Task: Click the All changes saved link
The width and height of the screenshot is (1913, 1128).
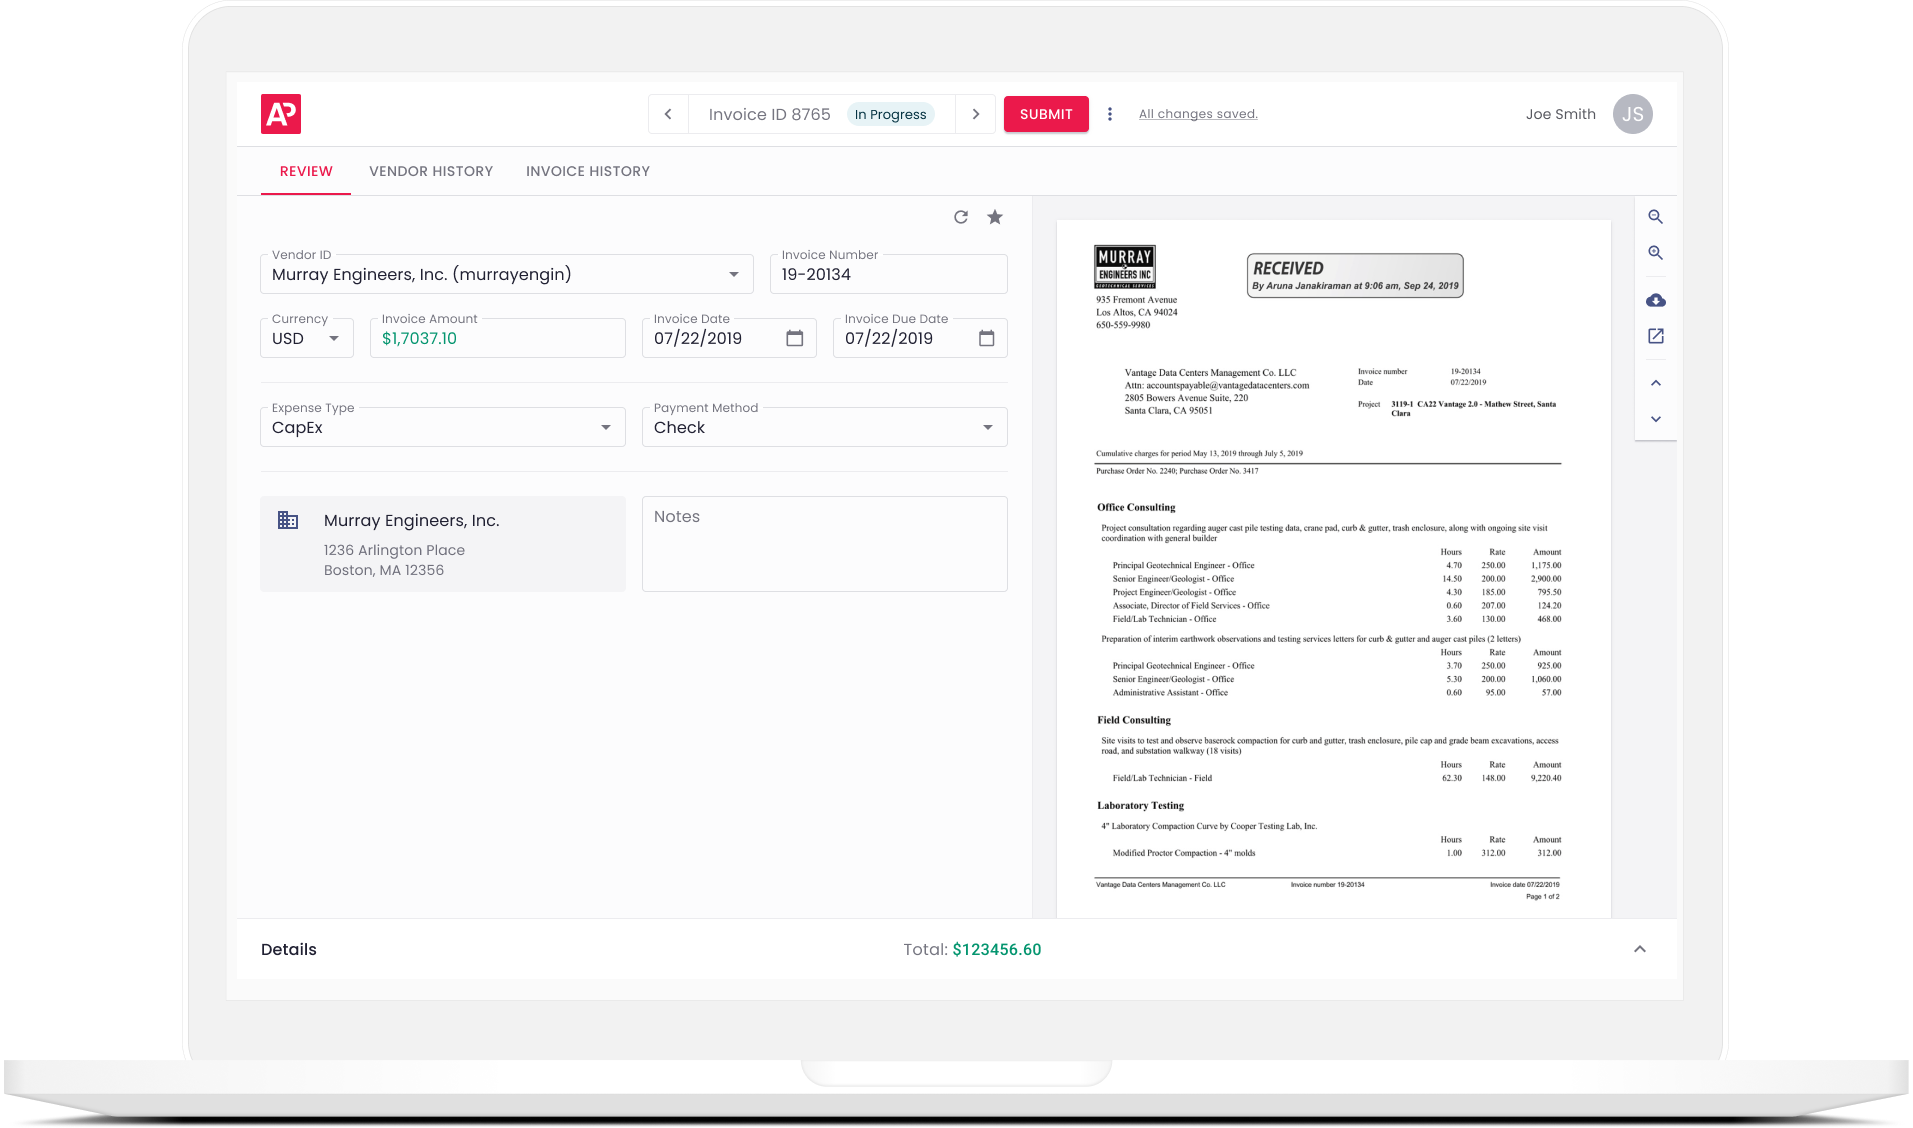Action: [1198, 114]
